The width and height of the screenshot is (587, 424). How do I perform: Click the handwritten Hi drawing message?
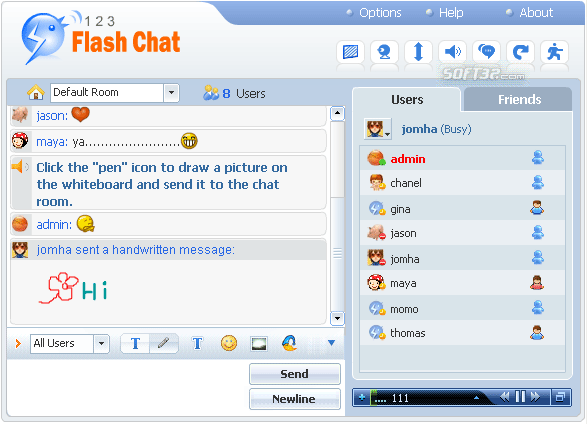73,288
